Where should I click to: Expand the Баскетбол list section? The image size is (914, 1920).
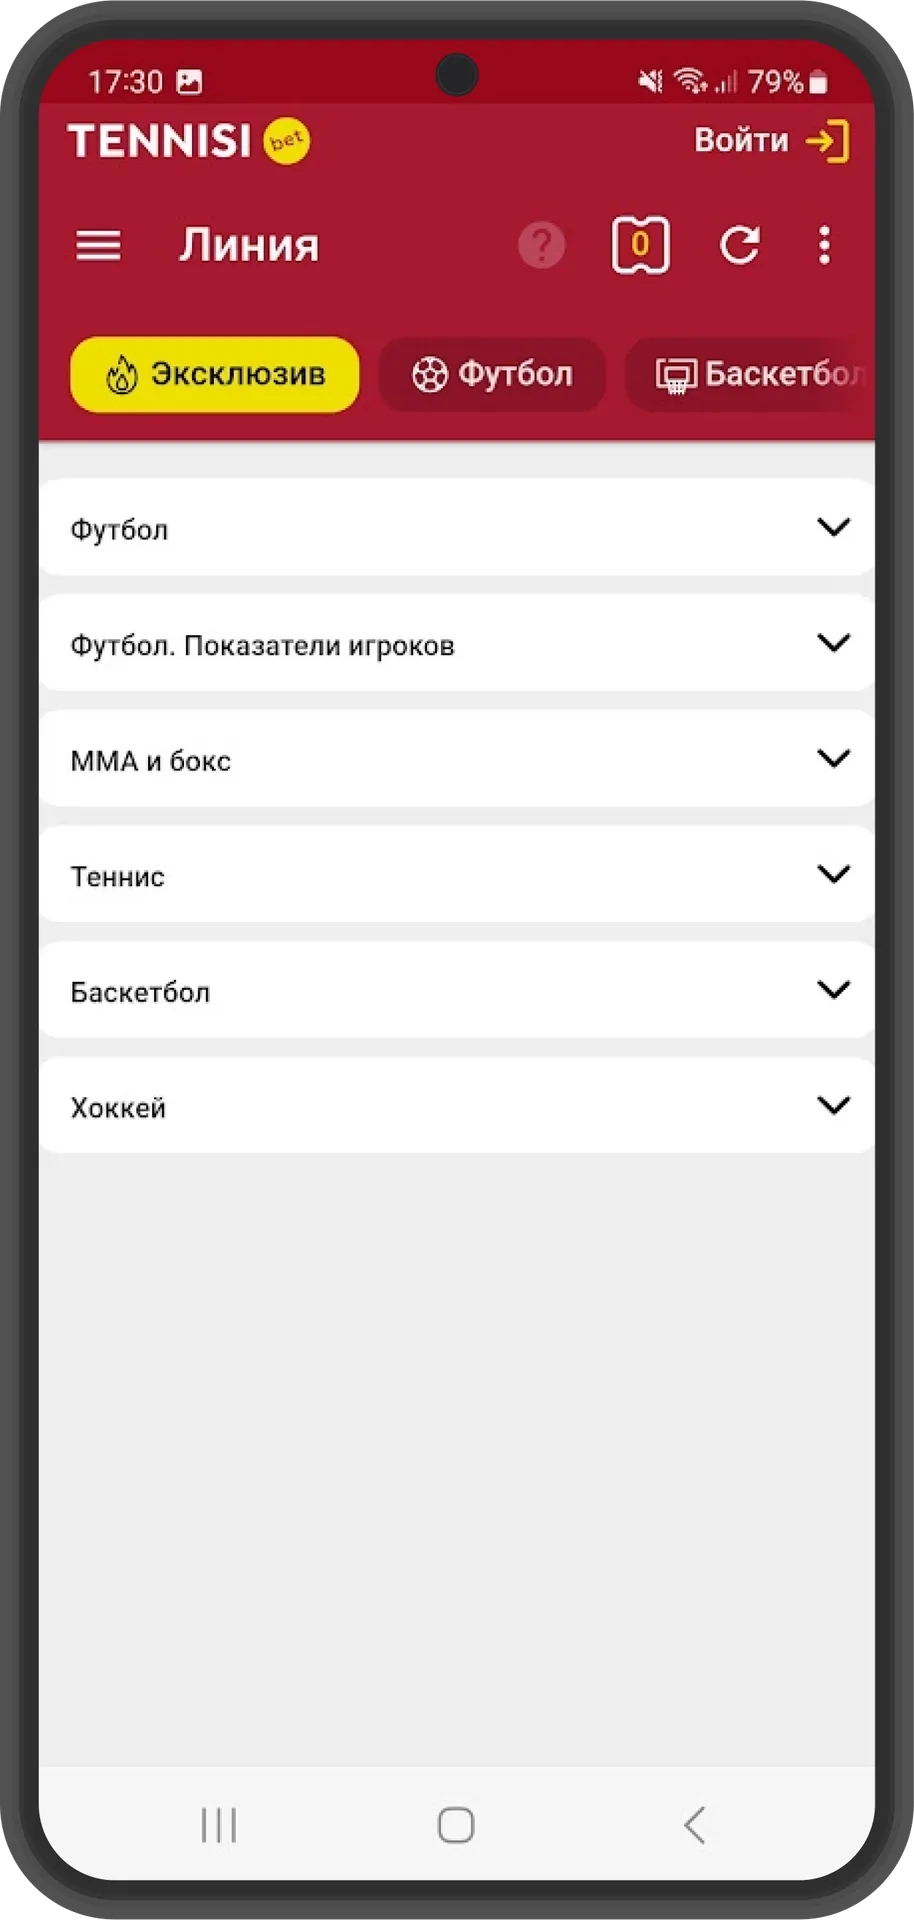[x=457, y=990]
